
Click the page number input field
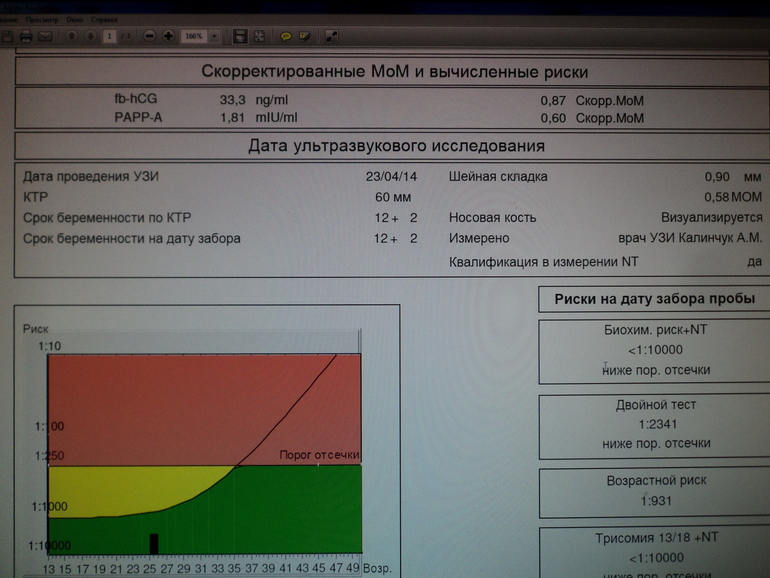click(109, 37)
